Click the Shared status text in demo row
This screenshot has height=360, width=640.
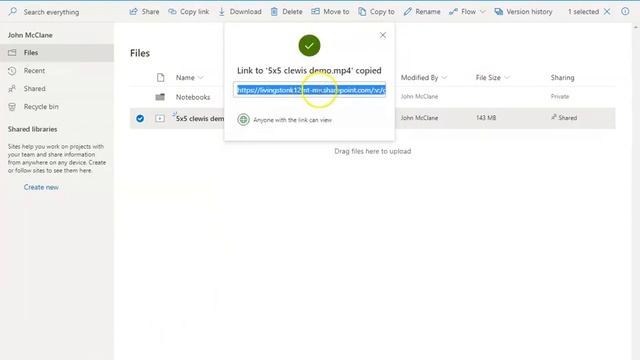click(x=567, y=118)
